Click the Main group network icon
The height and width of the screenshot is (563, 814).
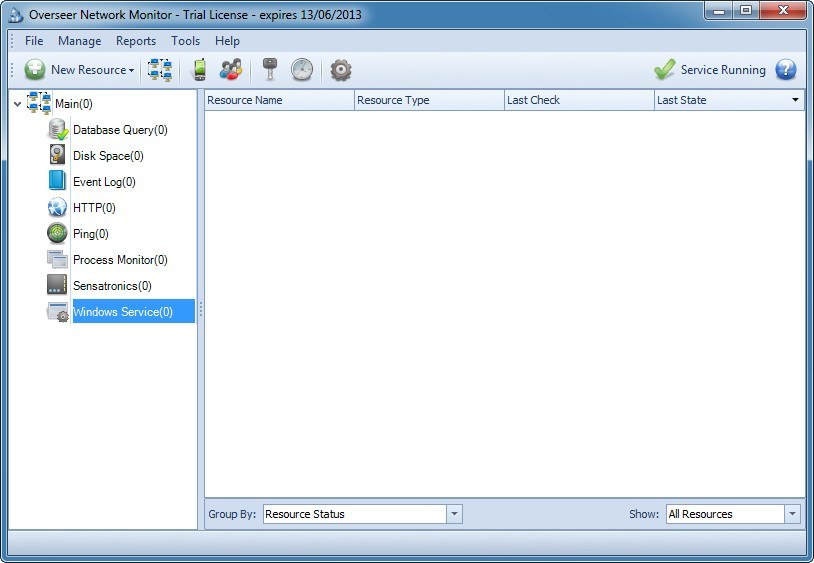pyautogui.click(x=39, y=103)
